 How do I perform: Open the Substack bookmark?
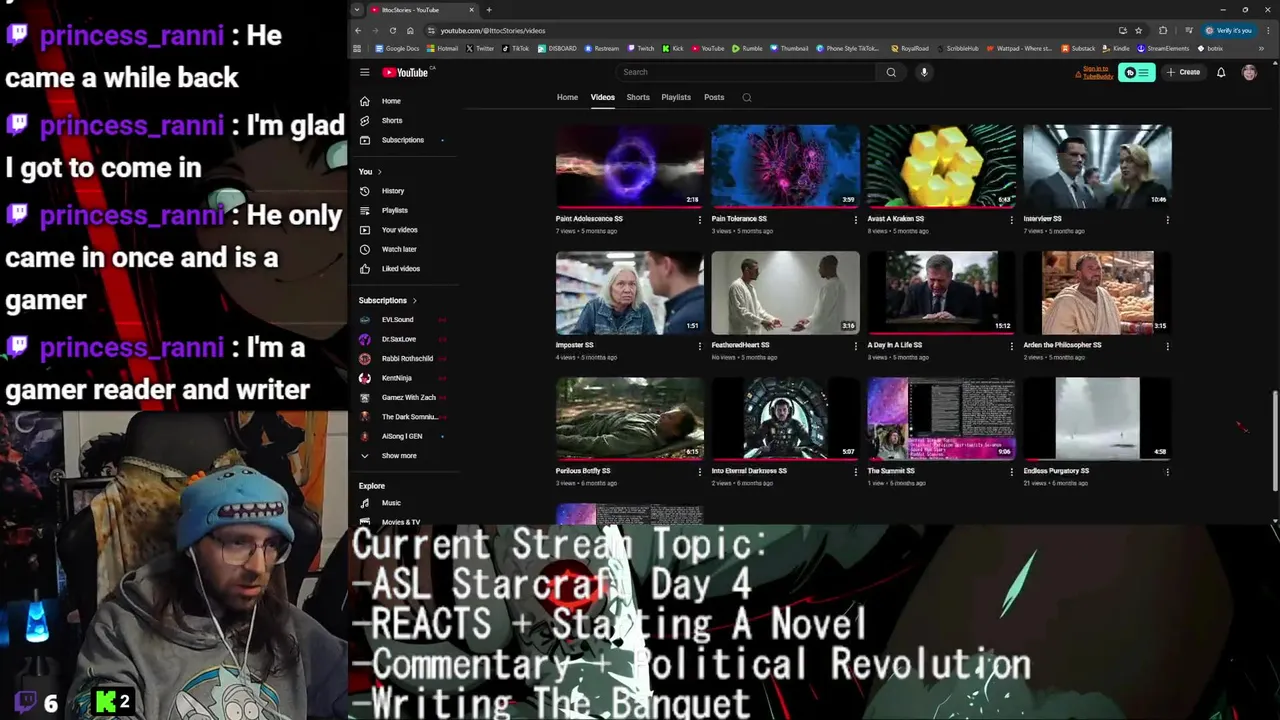click(x=1078, y=48)
